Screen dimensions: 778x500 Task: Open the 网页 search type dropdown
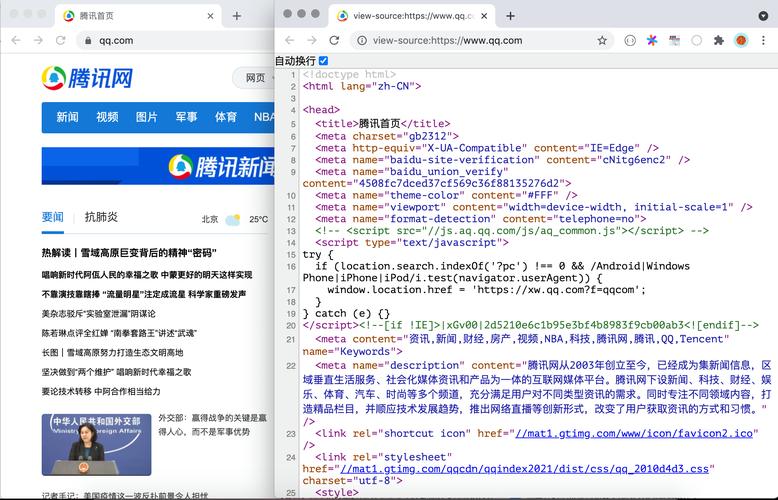click(x=254, y=78)
